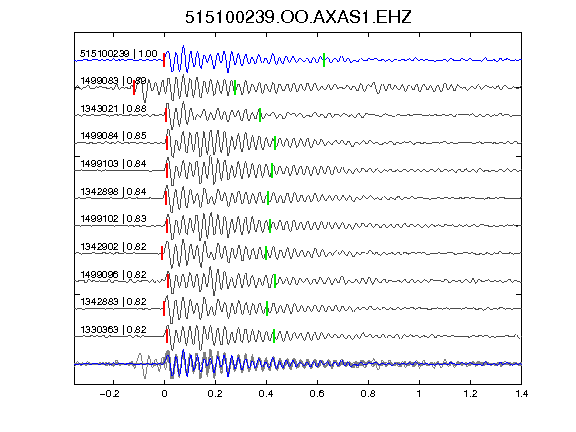
Task: Click the green marker on blue trace 515100239
Action: (x=324, y=60)
